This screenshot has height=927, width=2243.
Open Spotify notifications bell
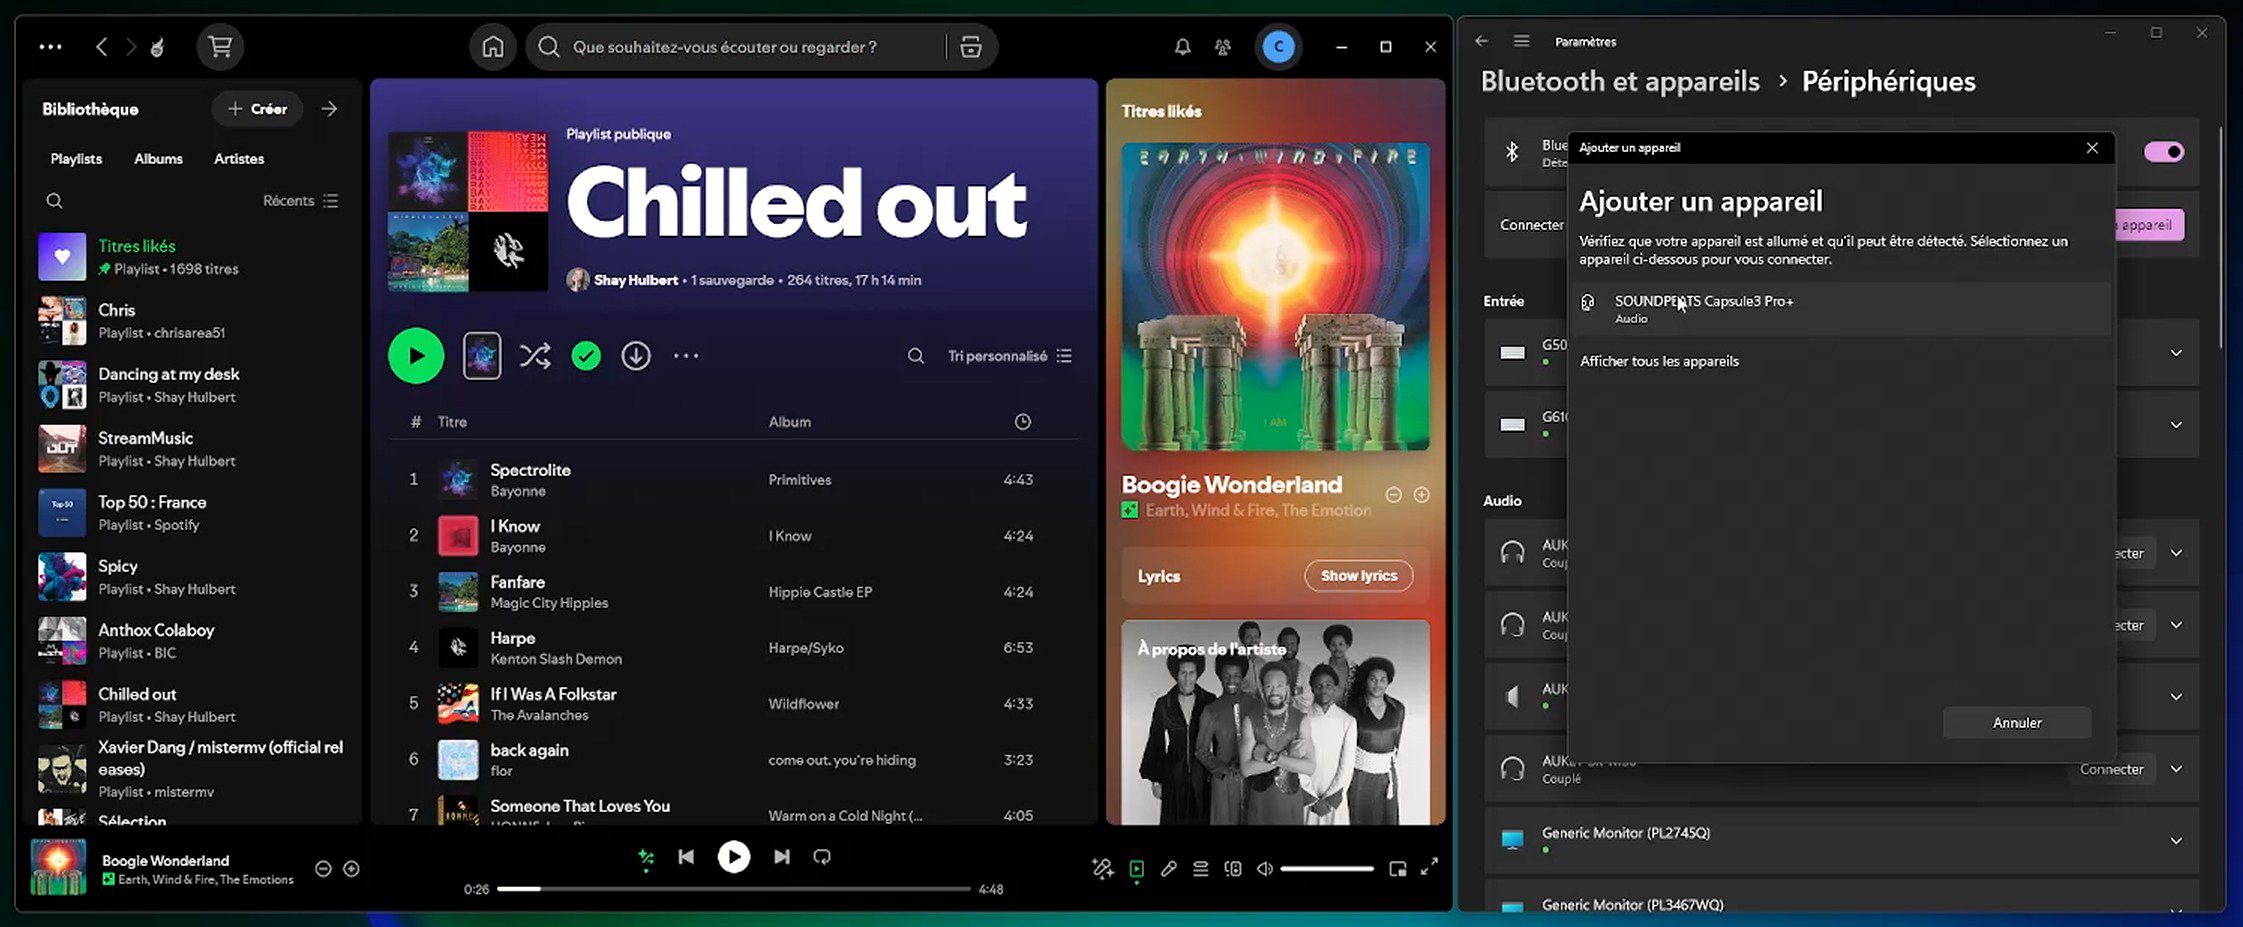click(1182, 47)
